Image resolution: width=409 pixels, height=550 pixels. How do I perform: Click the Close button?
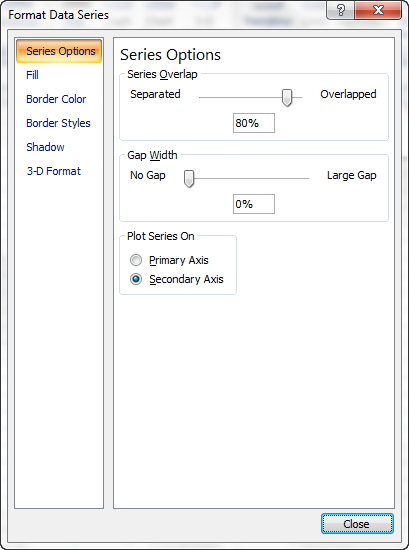357,524
